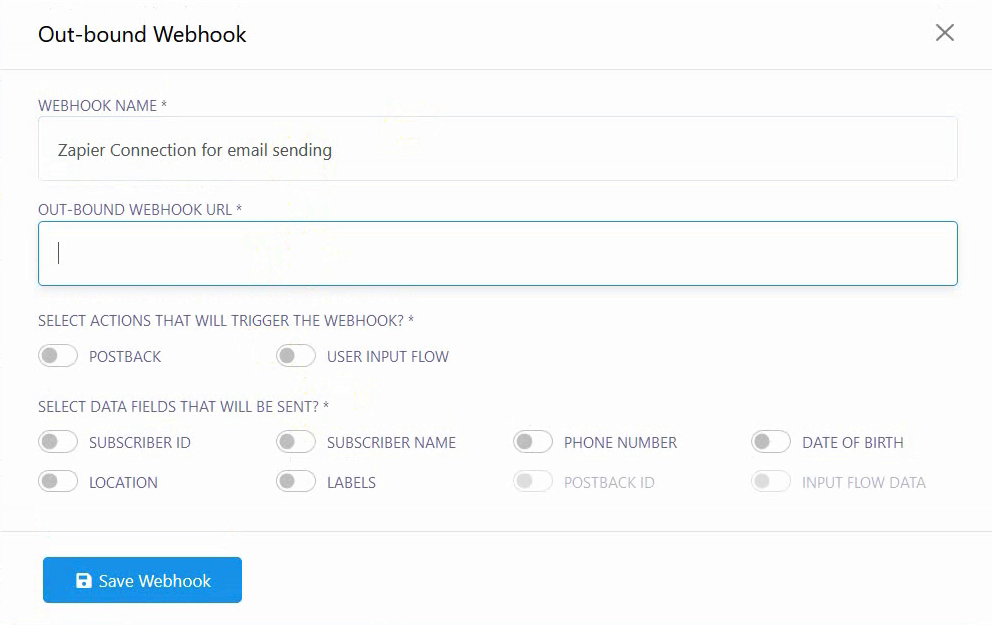Image resolution: width=992 pixels, height=625 pixels.
Task: Click the disabled Postback ID toggle
Action: point(533,482)
